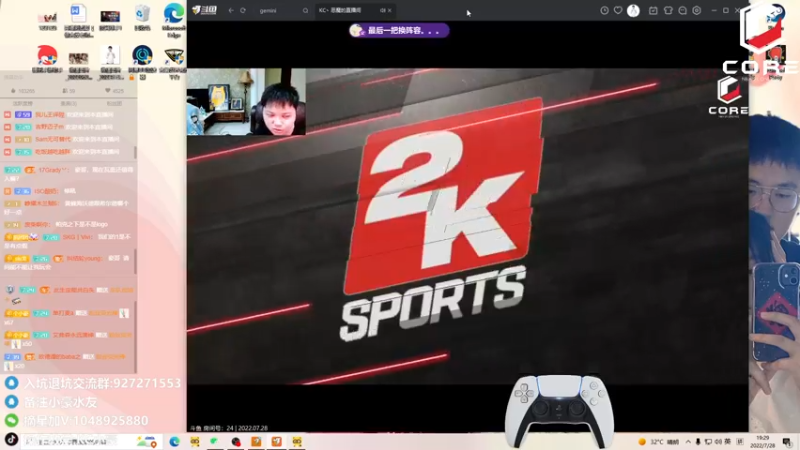The width and height of the screenshot is (800, 450).
Task: Click the purple stream title banner
Action: pyautogui.click(x=398, y=31)
